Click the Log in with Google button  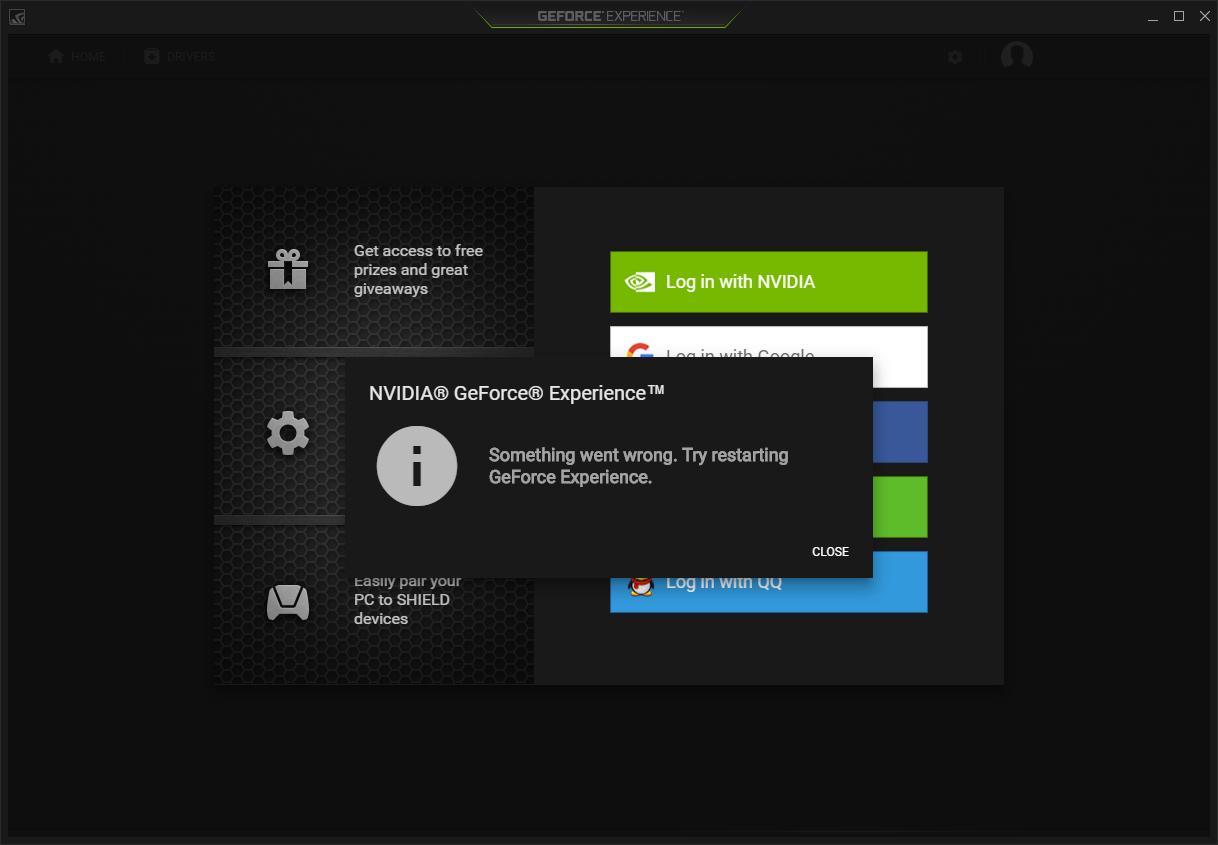[x=769, y=342]
